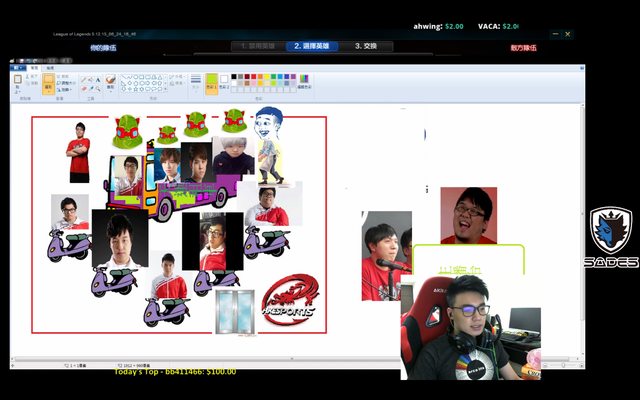This screenshot has width=640, height=400.
Task: Expand the Paint file menu button
Action: pyautogui.click(x=17, y=68)
